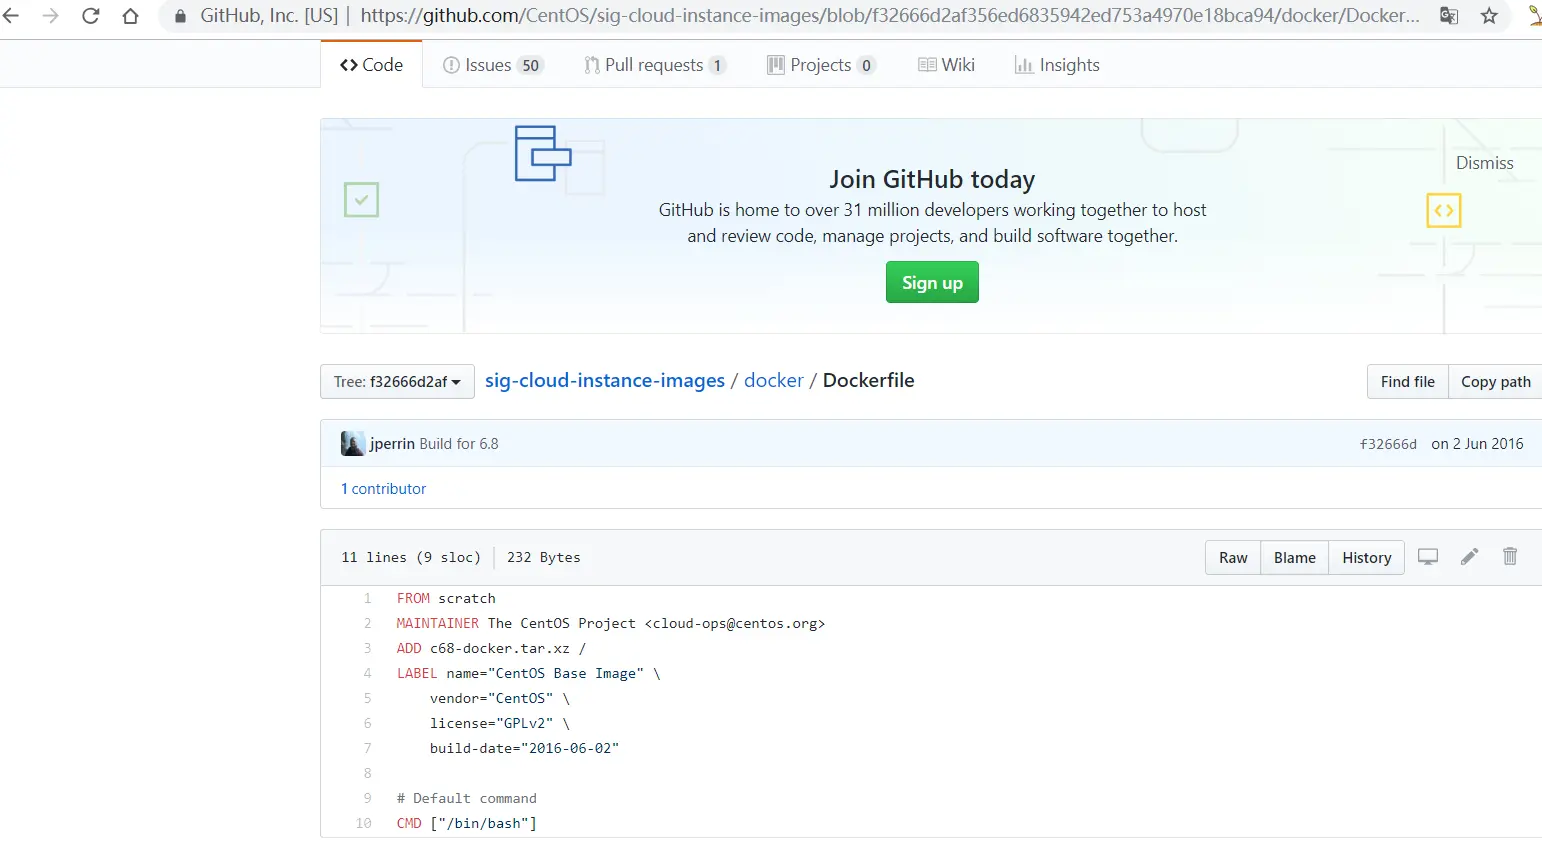View the Raw file
1542x853 pixels.
coord(1233,557)
